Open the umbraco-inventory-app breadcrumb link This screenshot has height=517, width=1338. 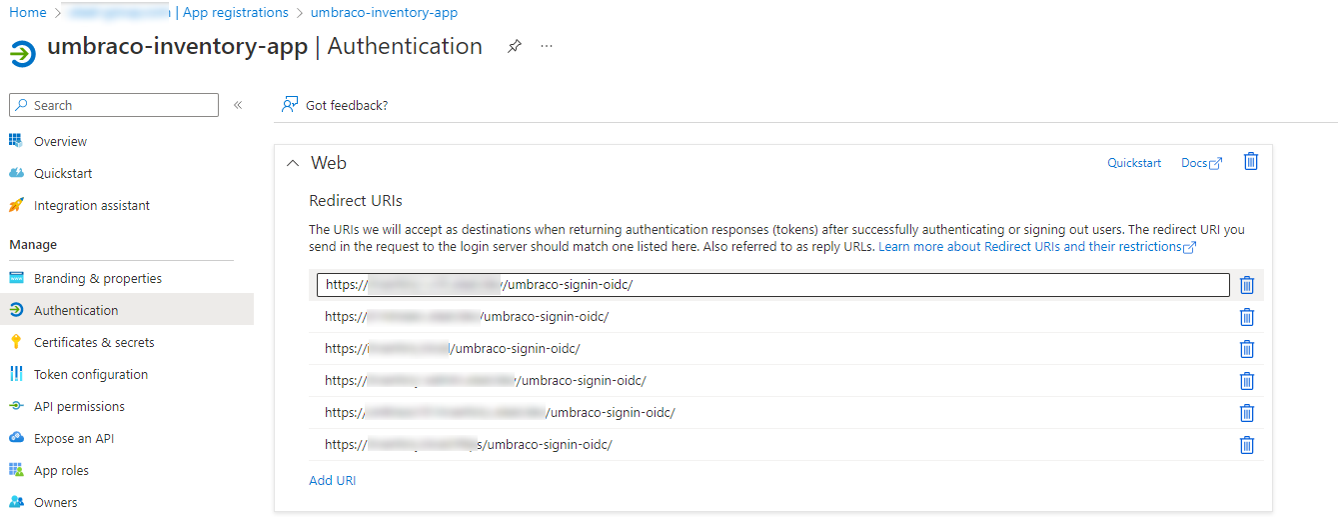pyautogui.click(x=384, y=13)
